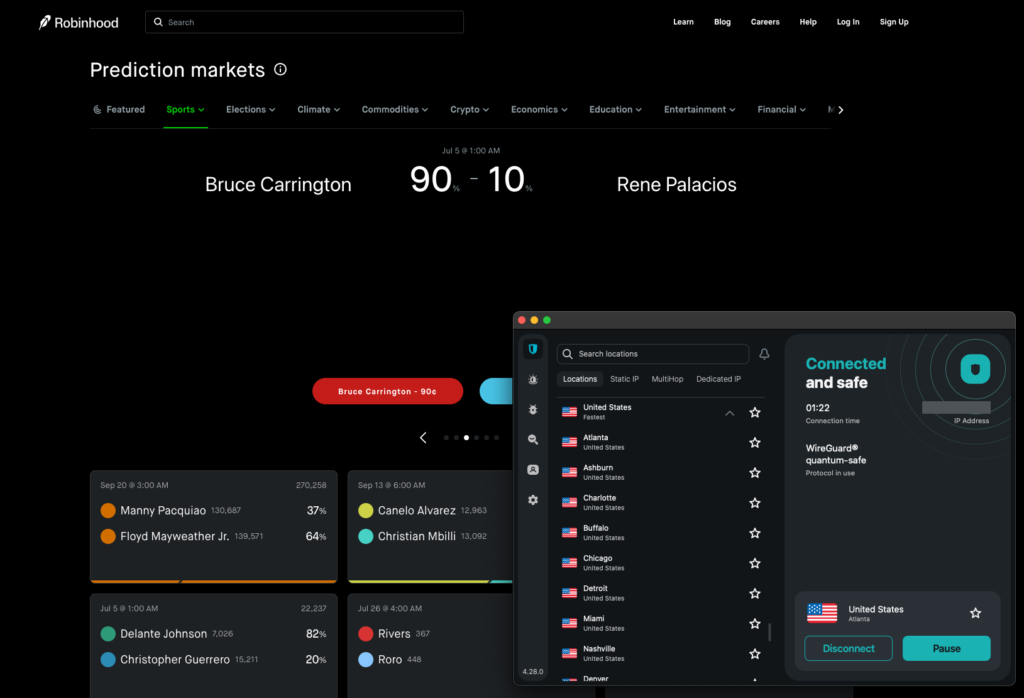Image resolution: width=1024 pixels, height=698 pixels.
Task: Favorite the United States fastest location
Action: click(755, 413)
